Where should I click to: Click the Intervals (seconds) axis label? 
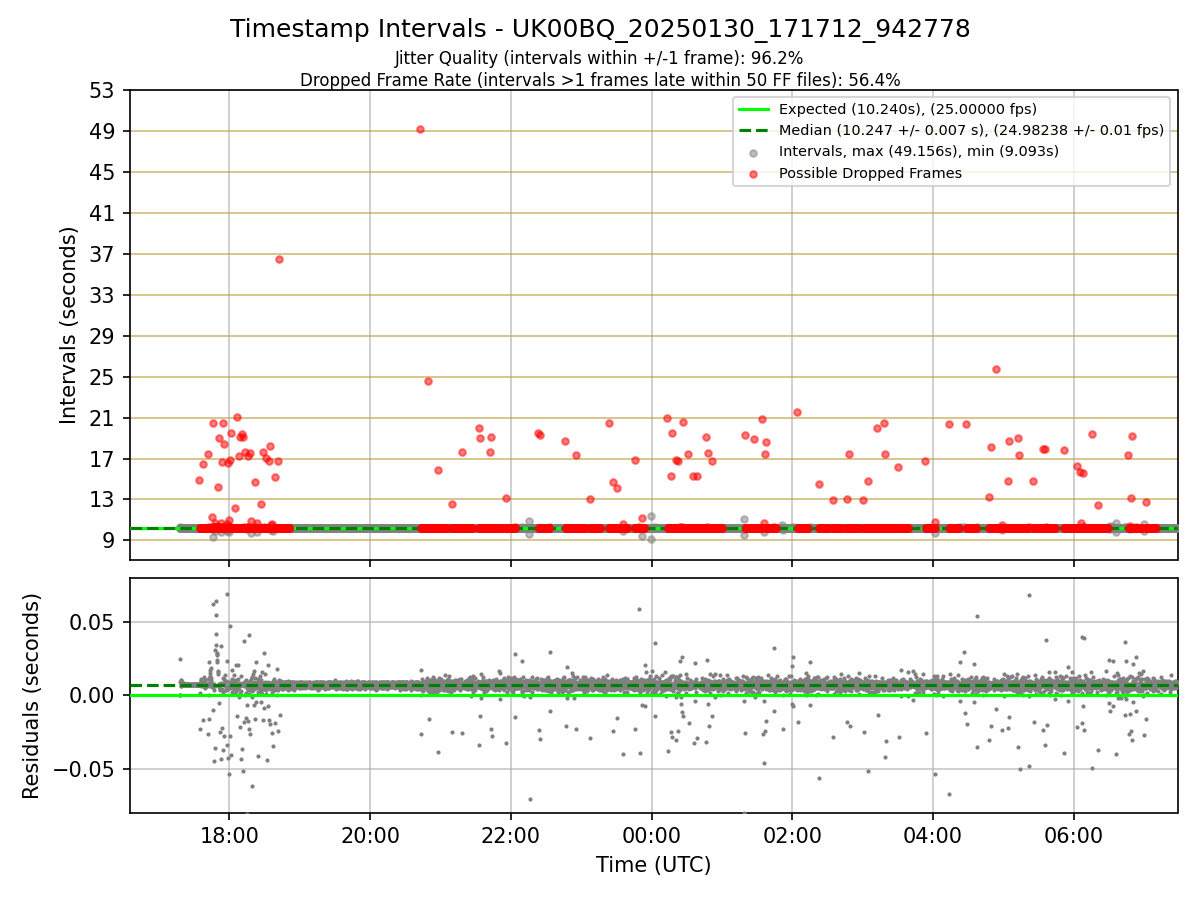[x=68, y=325]
